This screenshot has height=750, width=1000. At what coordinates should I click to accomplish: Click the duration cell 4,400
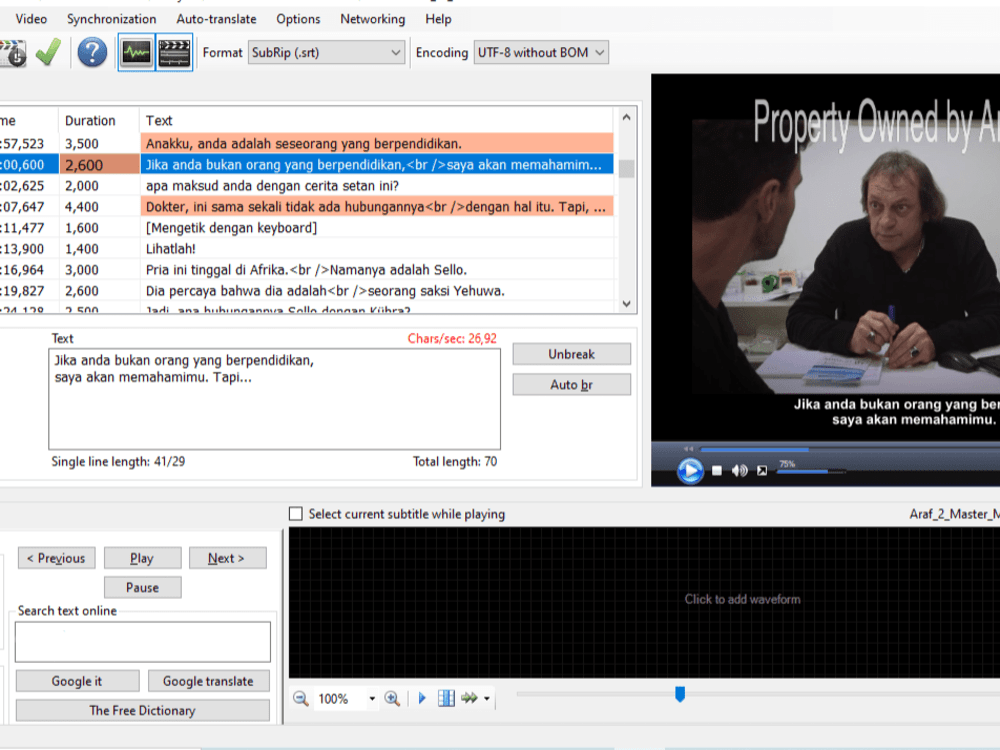(99, 207)
